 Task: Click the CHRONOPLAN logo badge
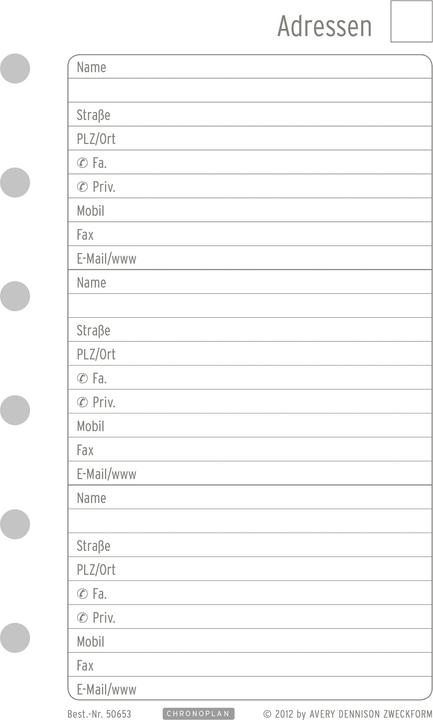click(198, 714)
